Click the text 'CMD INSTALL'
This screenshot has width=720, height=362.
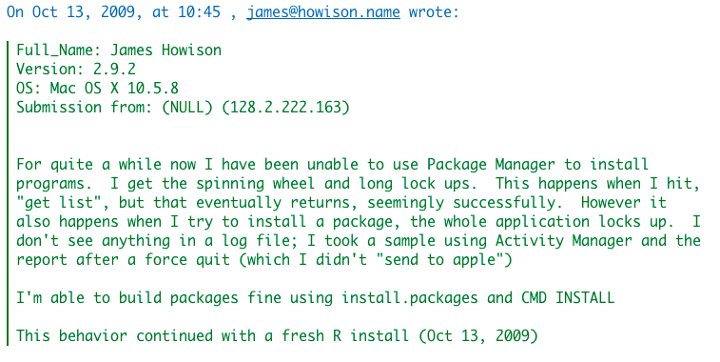pyautogui.click(x=568, y=298)
